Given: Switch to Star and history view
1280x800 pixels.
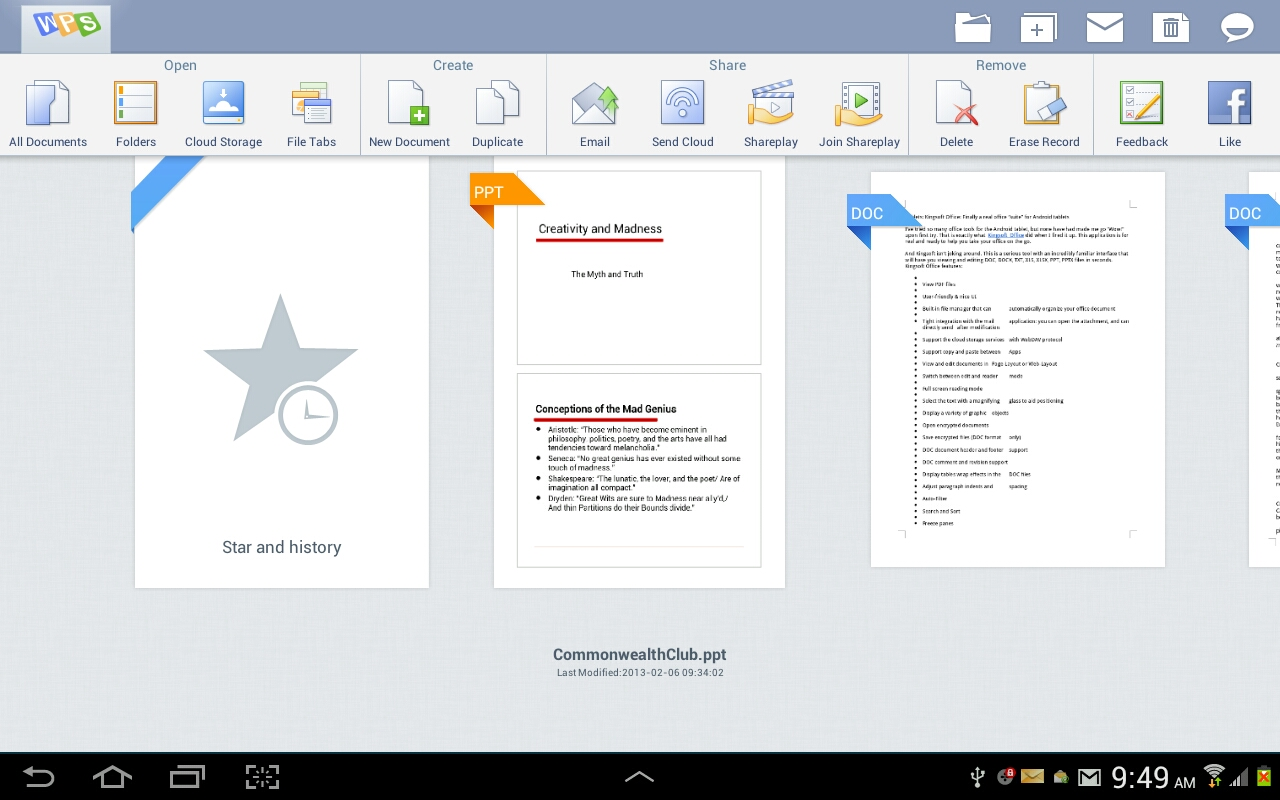Looking at the screenshot, I should point(281,380).
